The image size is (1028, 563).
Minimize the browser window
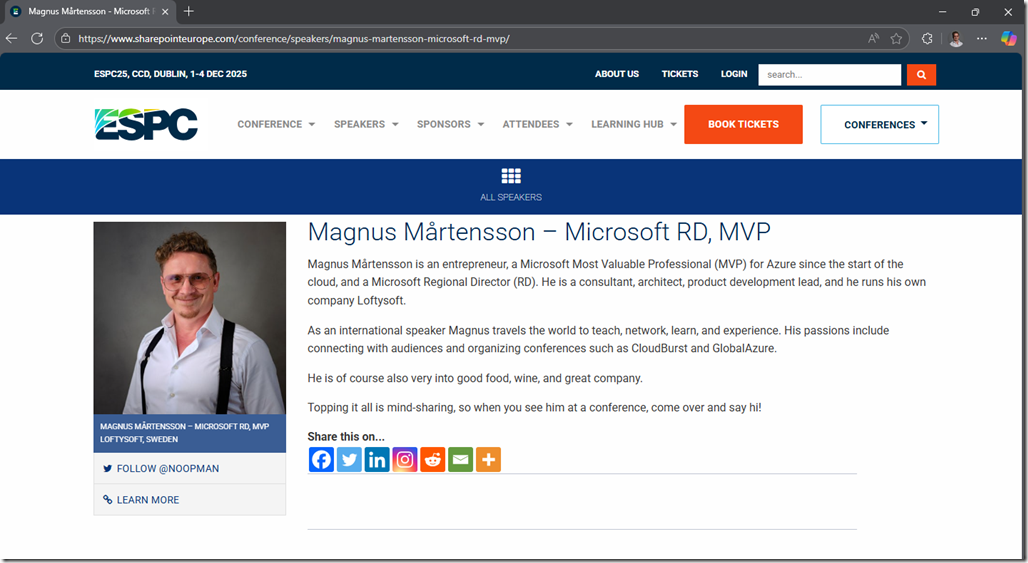click(x=942, y=12)
